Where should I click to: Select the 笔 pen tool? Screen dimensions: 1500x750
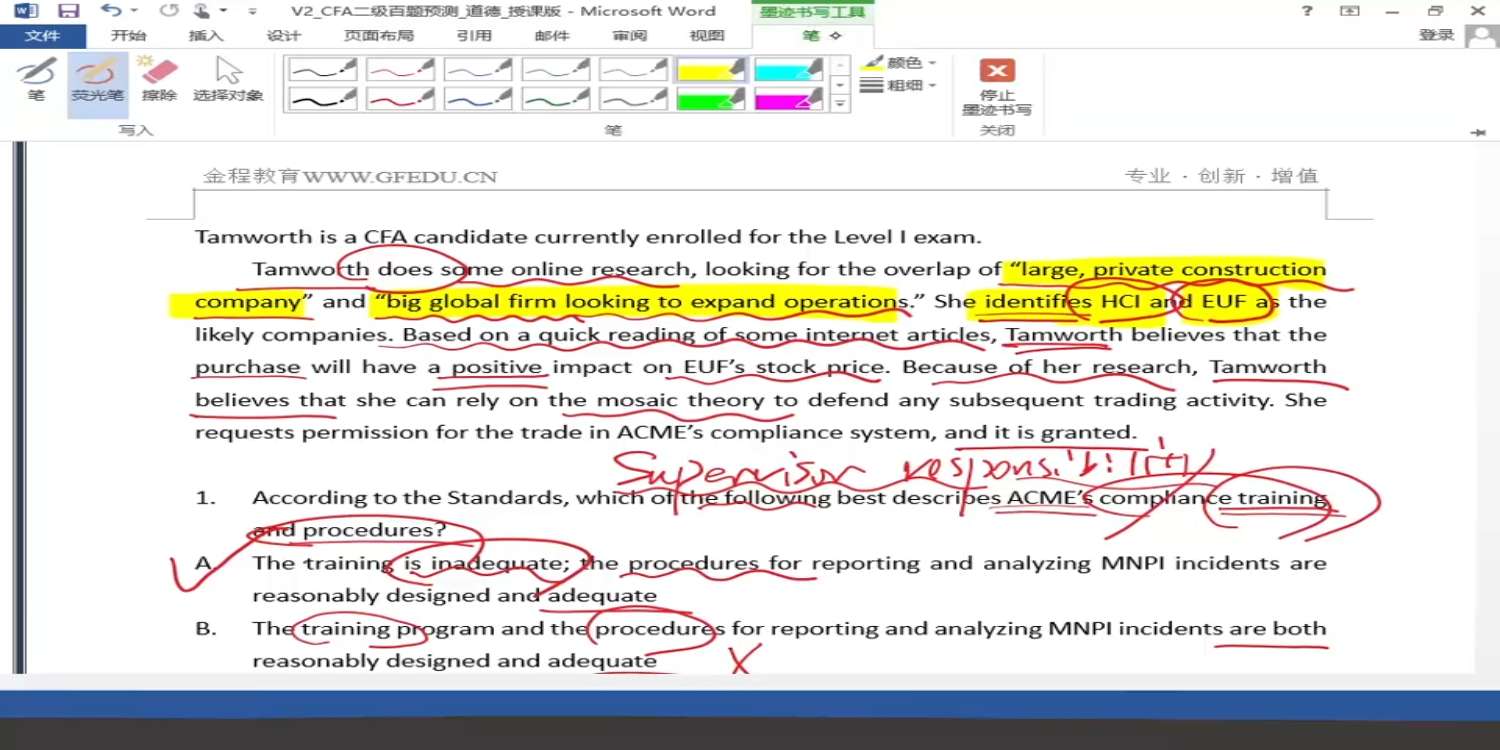(36, 80)
